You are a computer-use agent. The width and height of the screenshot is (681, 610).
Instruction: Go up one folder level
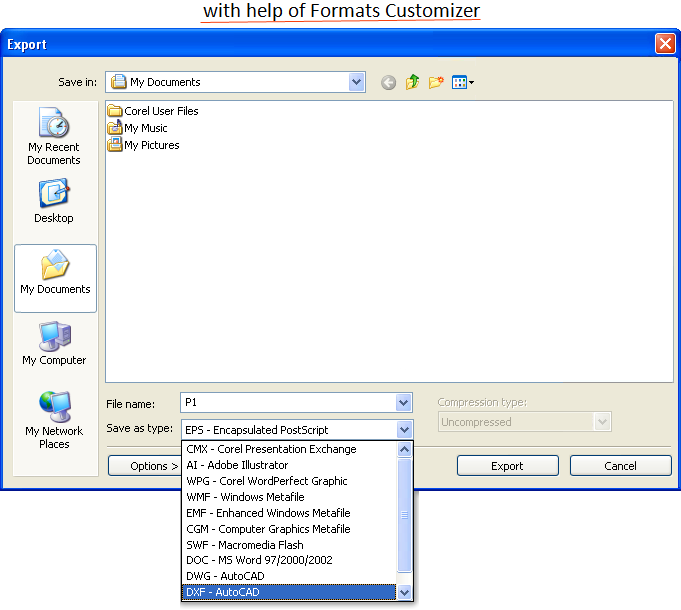pyautogui.click(x=412, y=83)
